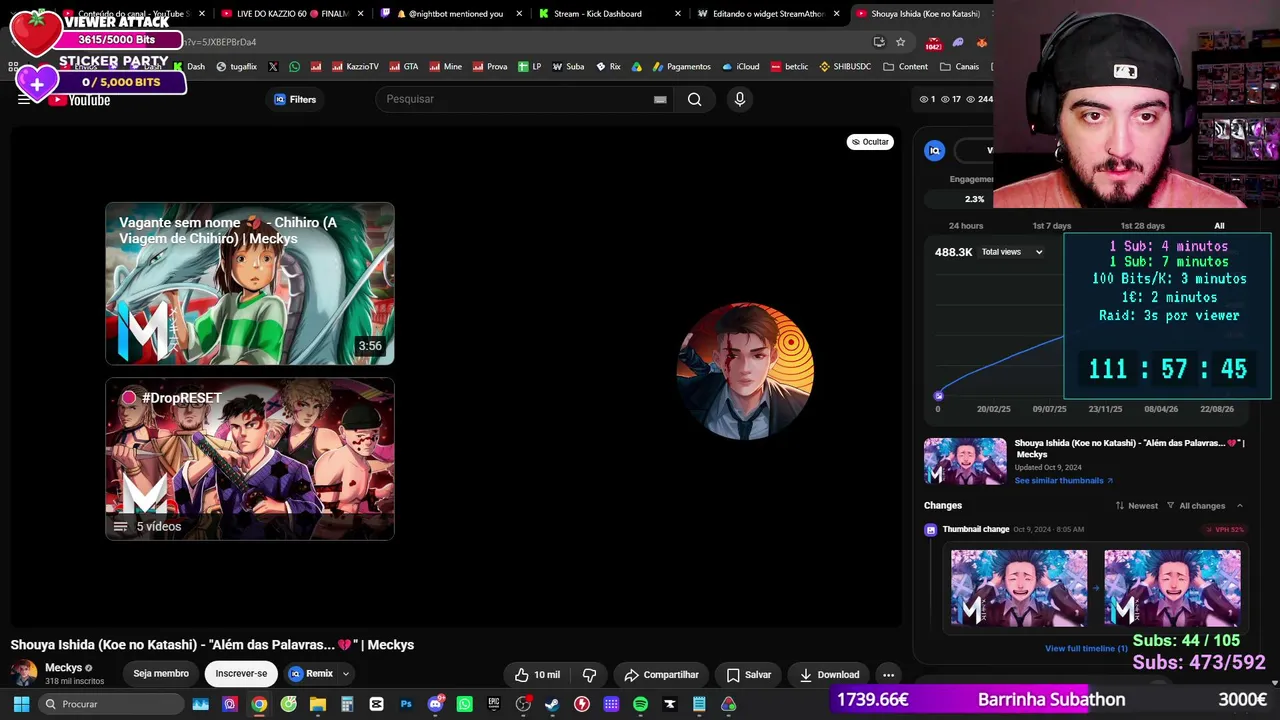Open the Total views dropdown
The width and height of the screenshot is (1280, 720).
1012,252
